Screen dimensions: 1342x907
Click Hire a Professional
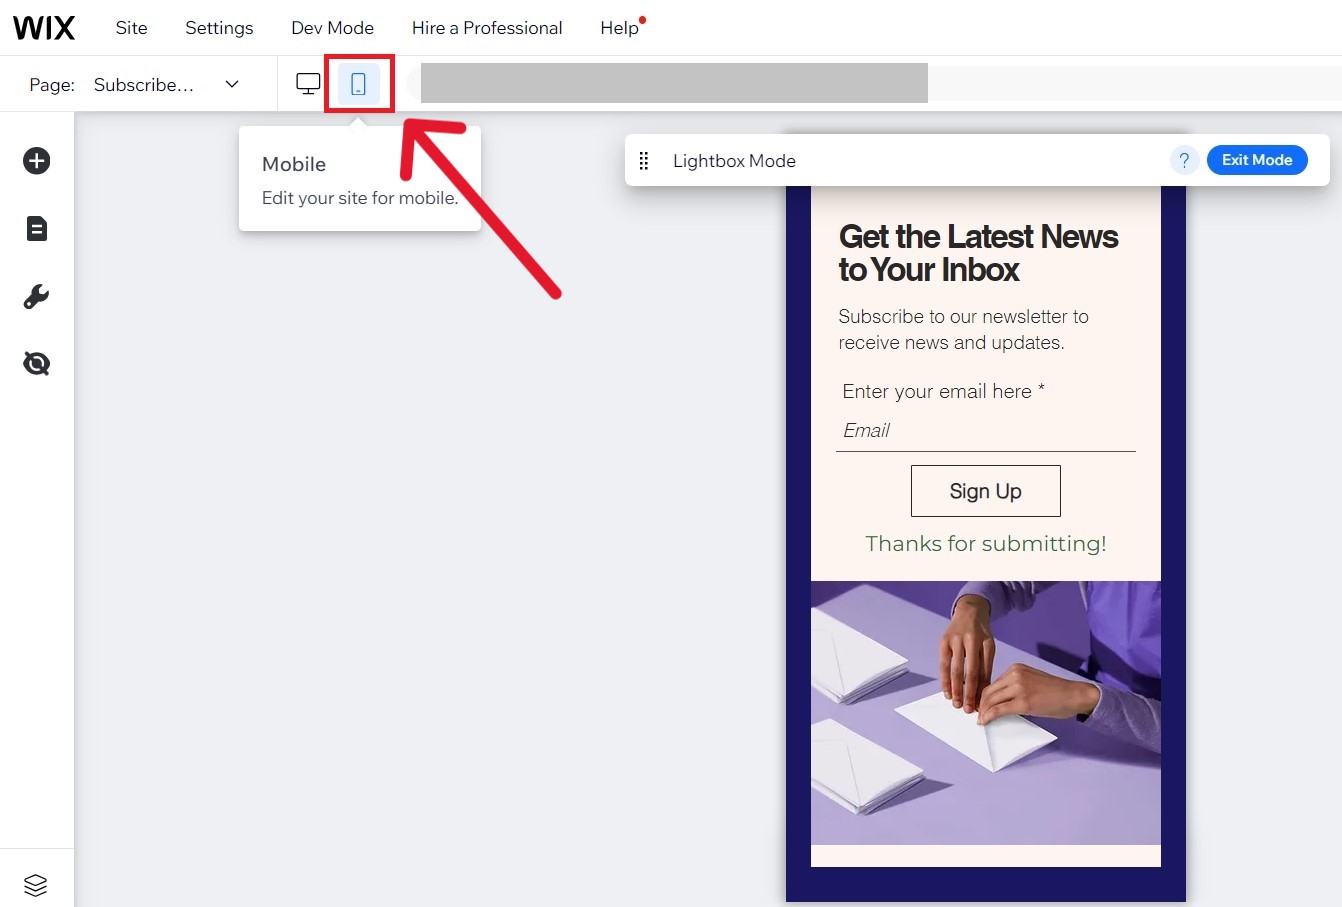[x=487, y=28]
